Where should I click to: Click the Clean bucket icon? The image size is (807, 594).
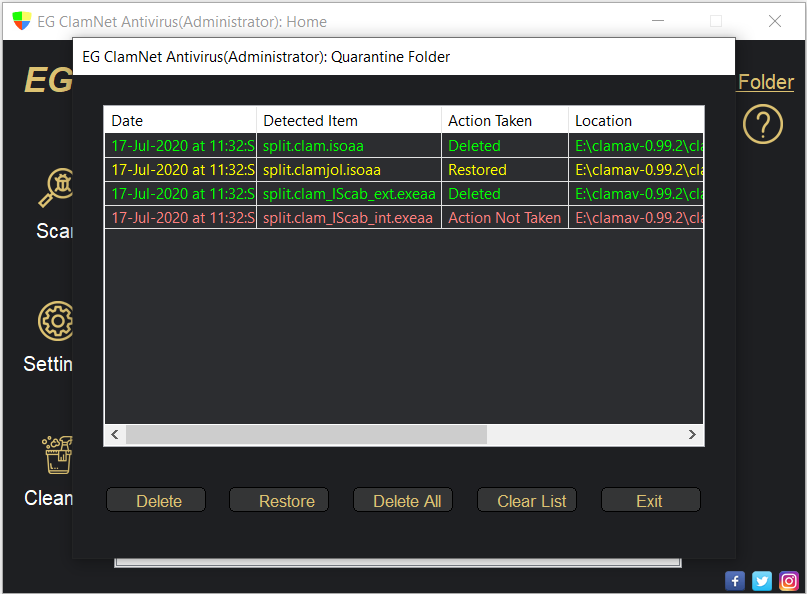(57, 455)
